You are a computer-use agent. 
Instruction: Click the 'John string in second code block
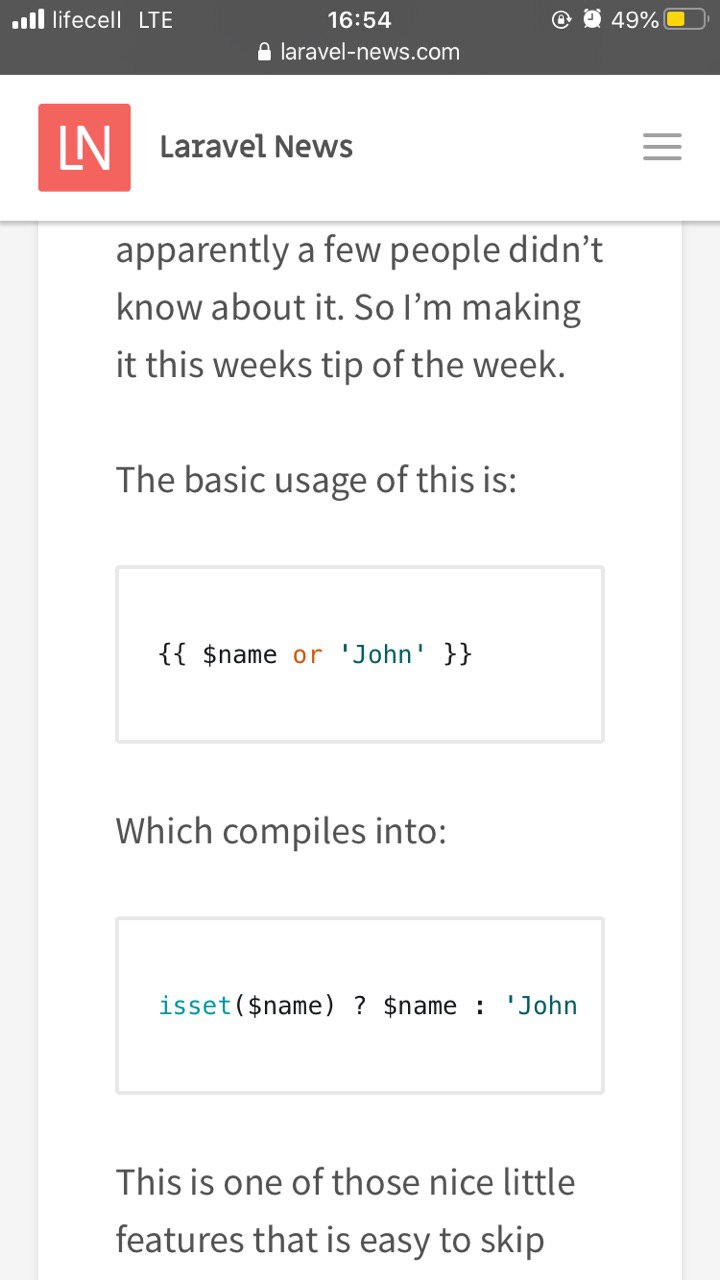542,1006
